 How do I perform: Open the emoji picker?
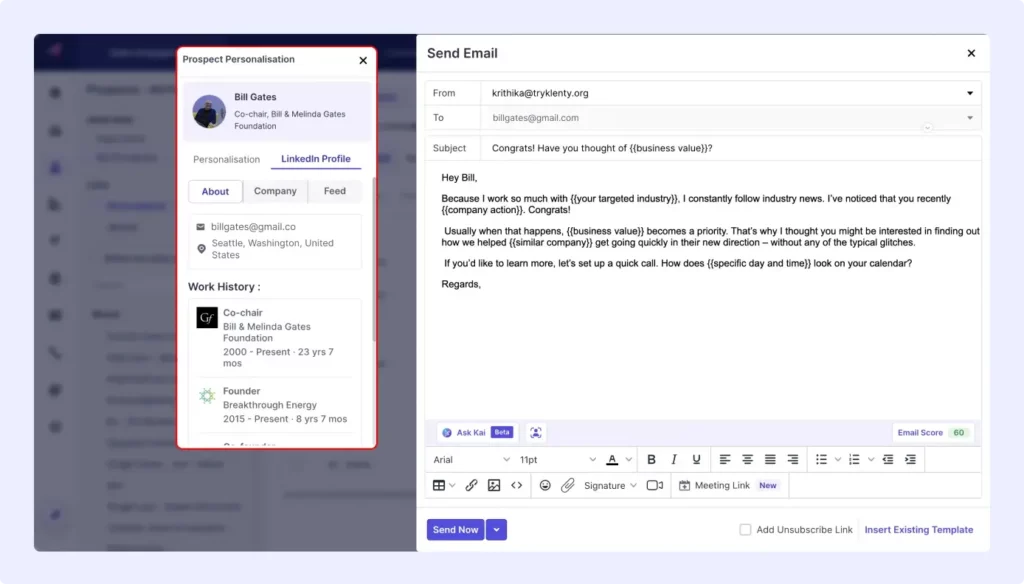(x=545, y=485)
